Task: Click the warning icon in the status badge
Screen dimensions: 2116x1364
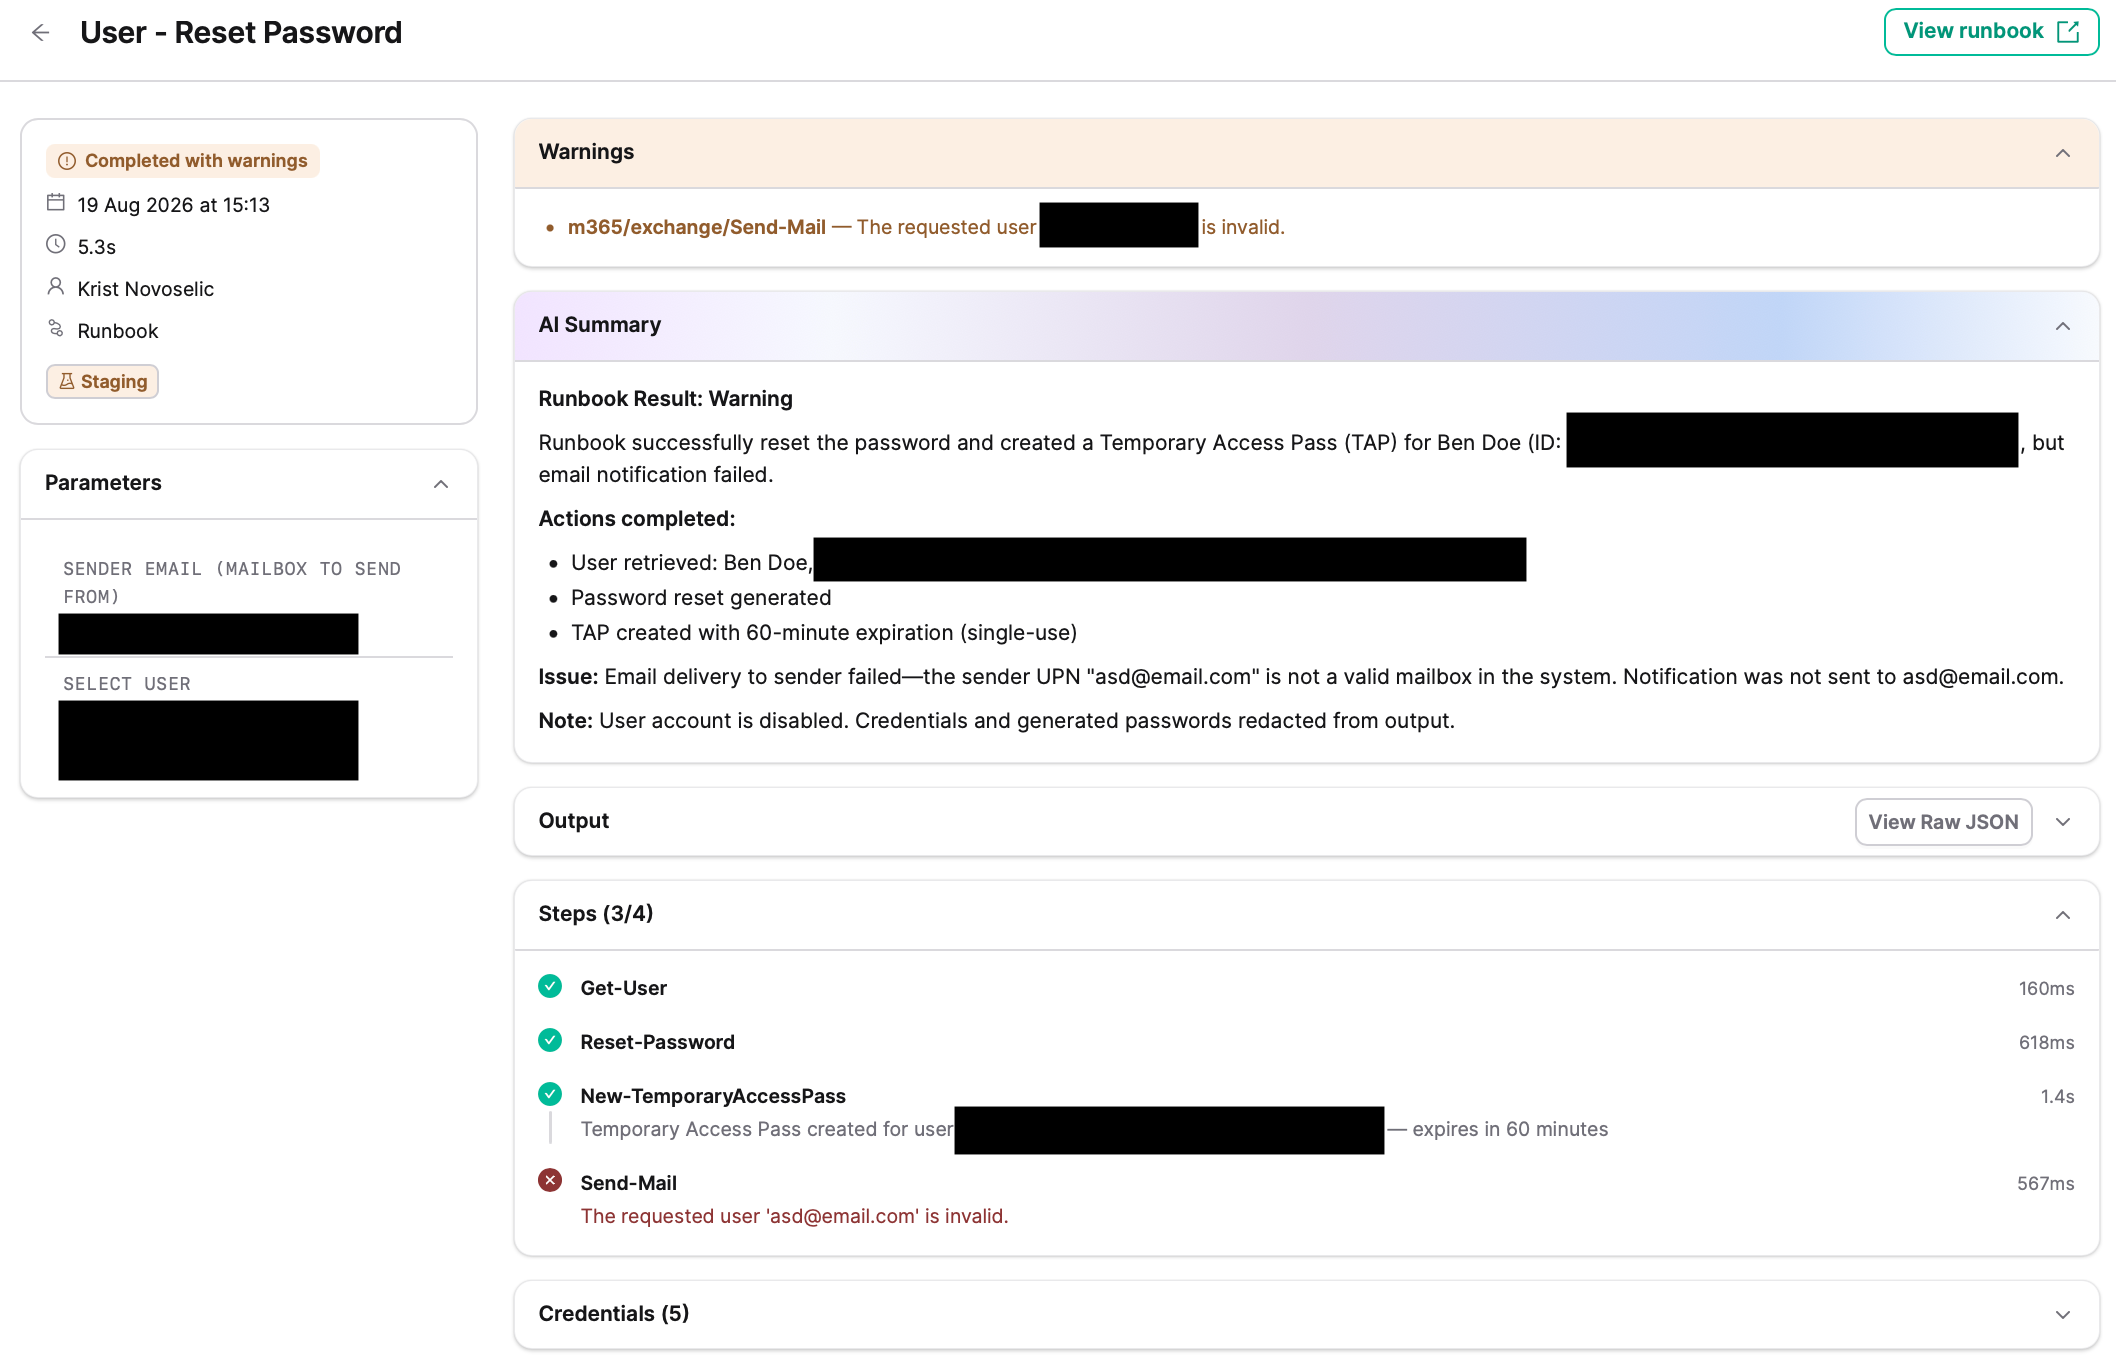Action: point(67,161)
